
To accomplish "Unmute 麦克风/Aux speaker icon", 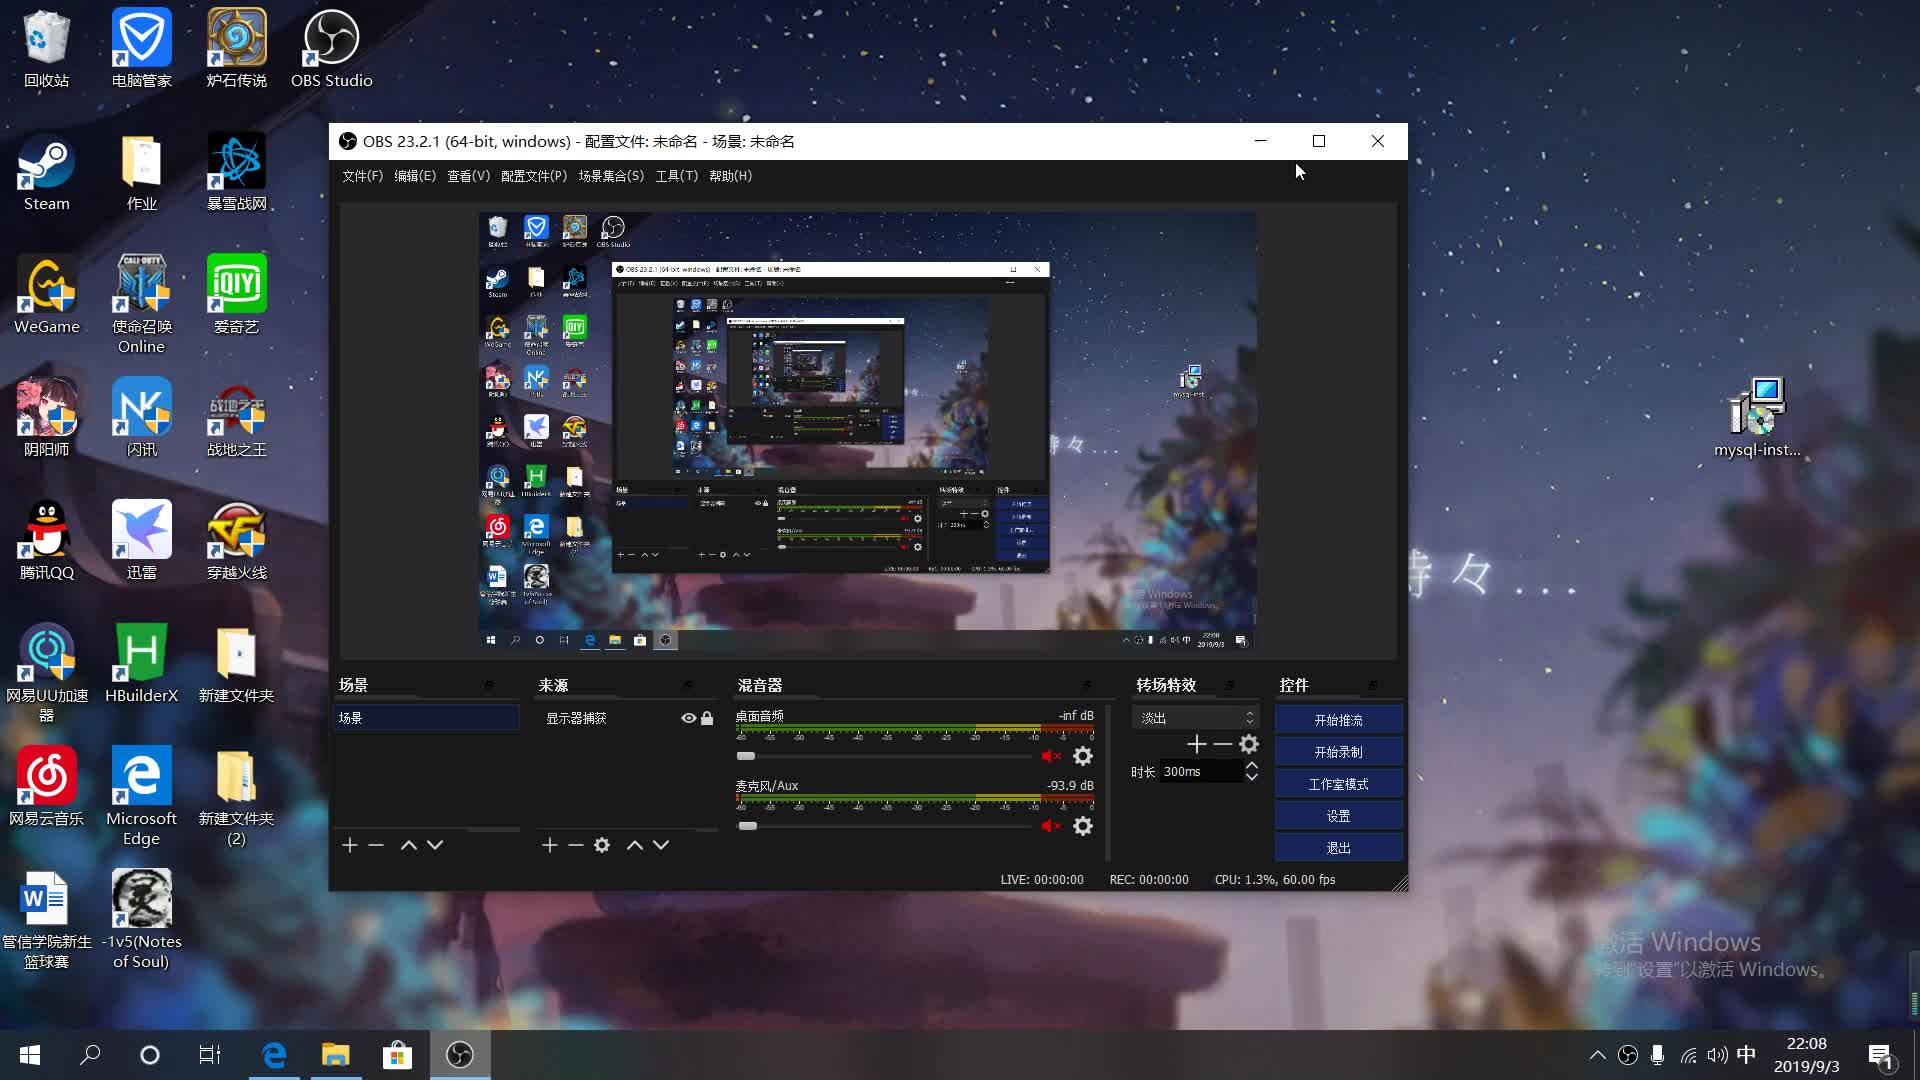I will click(1050, 826).
